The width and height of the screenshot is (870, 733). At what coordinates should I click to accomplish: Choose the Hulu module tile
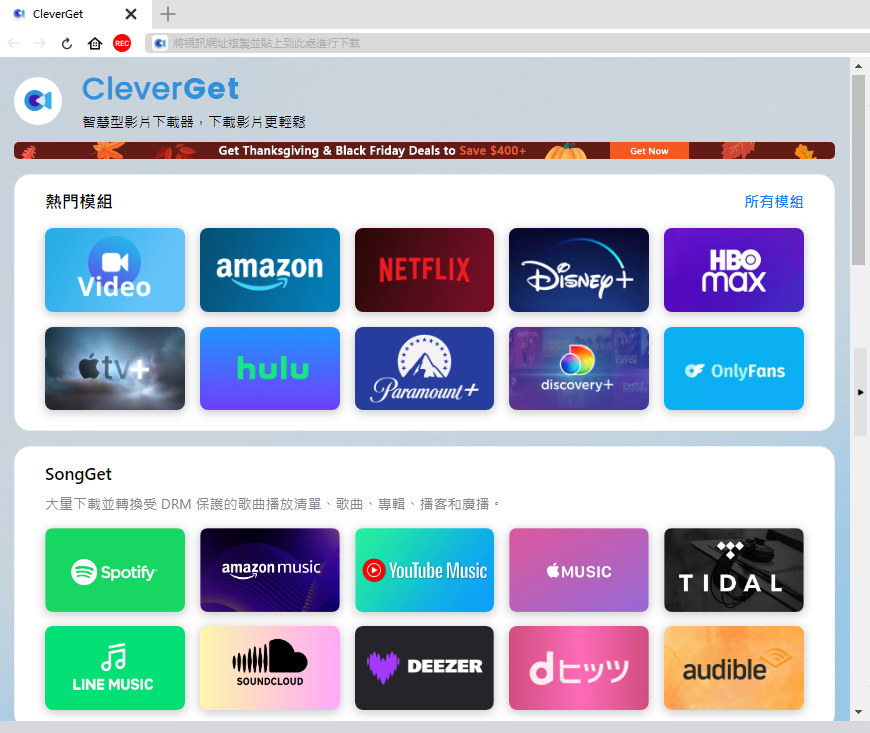[270, 368]
